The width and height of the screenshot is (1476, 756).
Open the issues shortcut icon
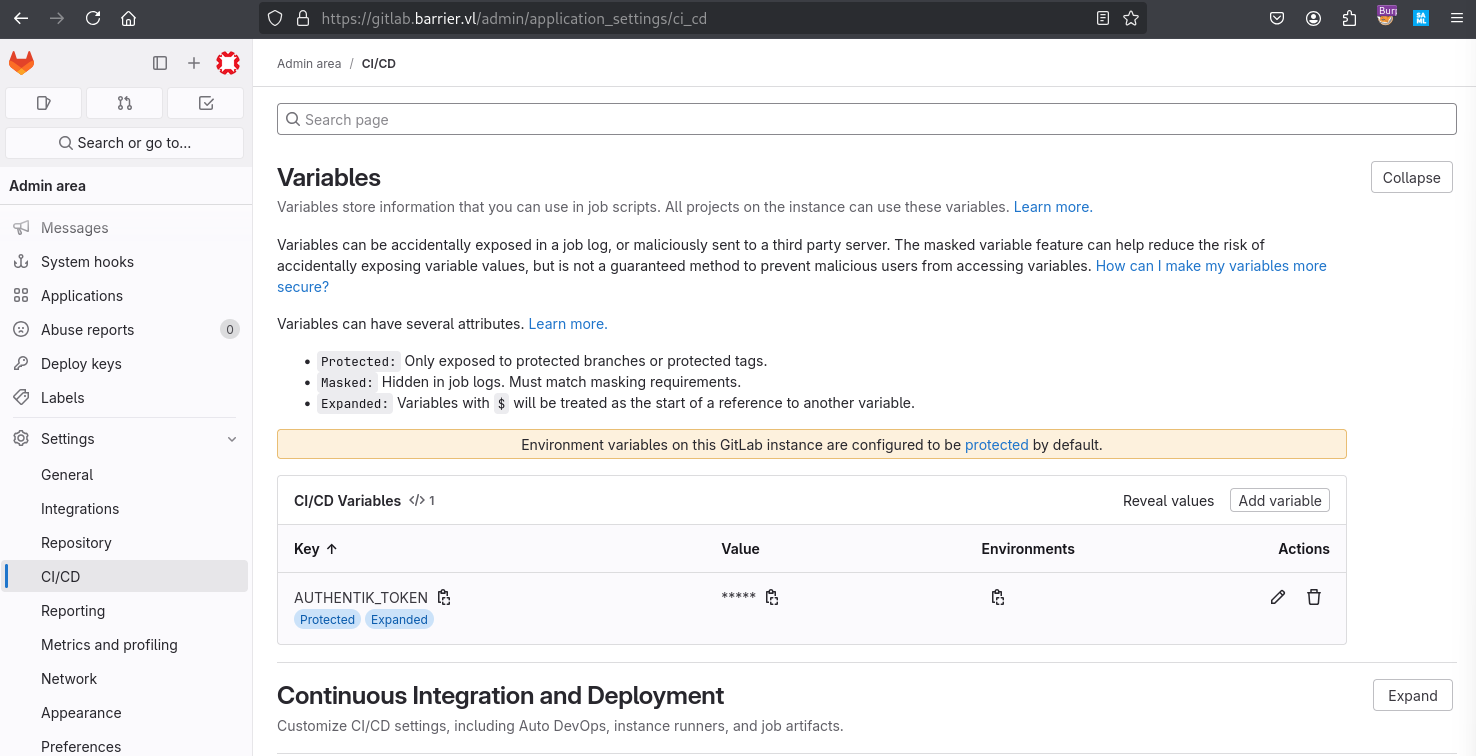pyautogui.click(x=43, y=103)
